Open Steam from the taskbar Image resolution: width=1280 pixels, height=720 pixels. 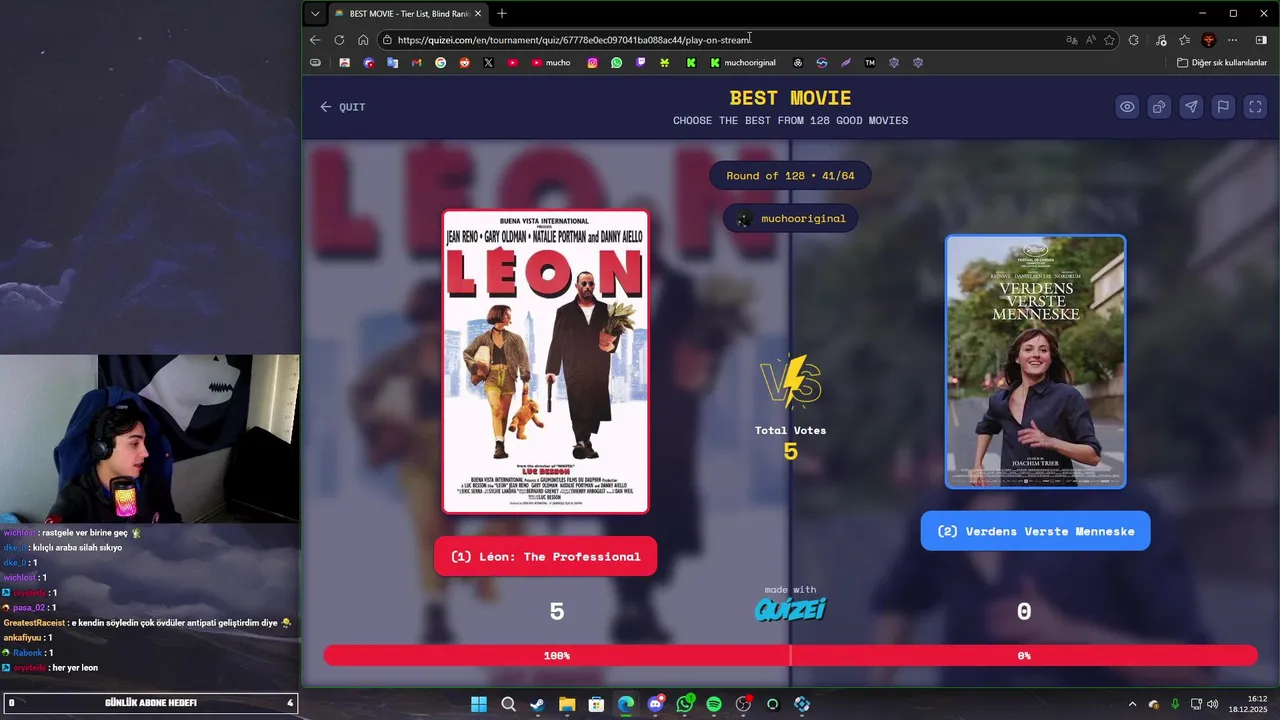pos(537,704)
